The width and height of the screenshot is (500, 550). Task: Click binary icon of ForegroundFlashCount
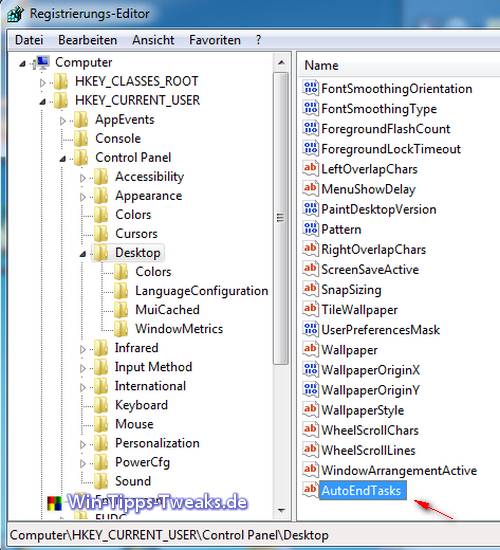click(x=311, y=128)
